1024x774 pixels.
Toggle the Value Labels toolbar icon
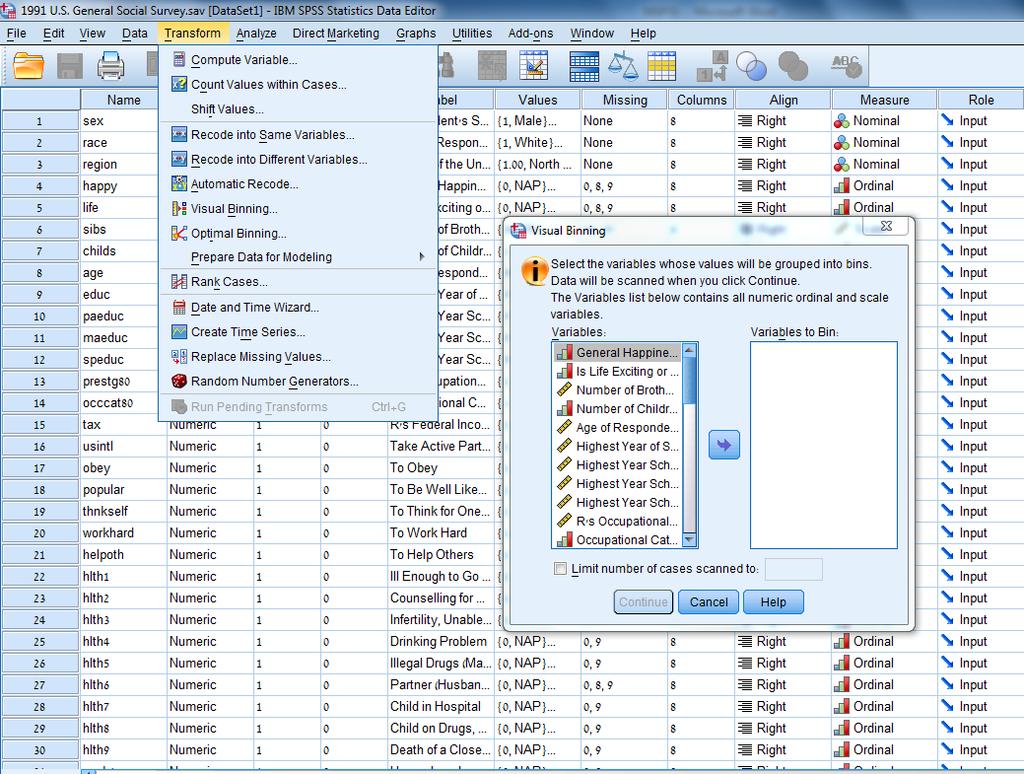712,66
